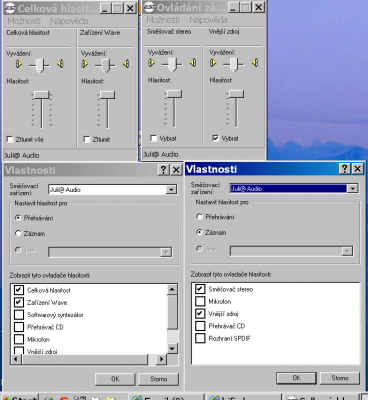Click the Celková hlasitost volume slider handle
The image size is (368, 400).
41,95
